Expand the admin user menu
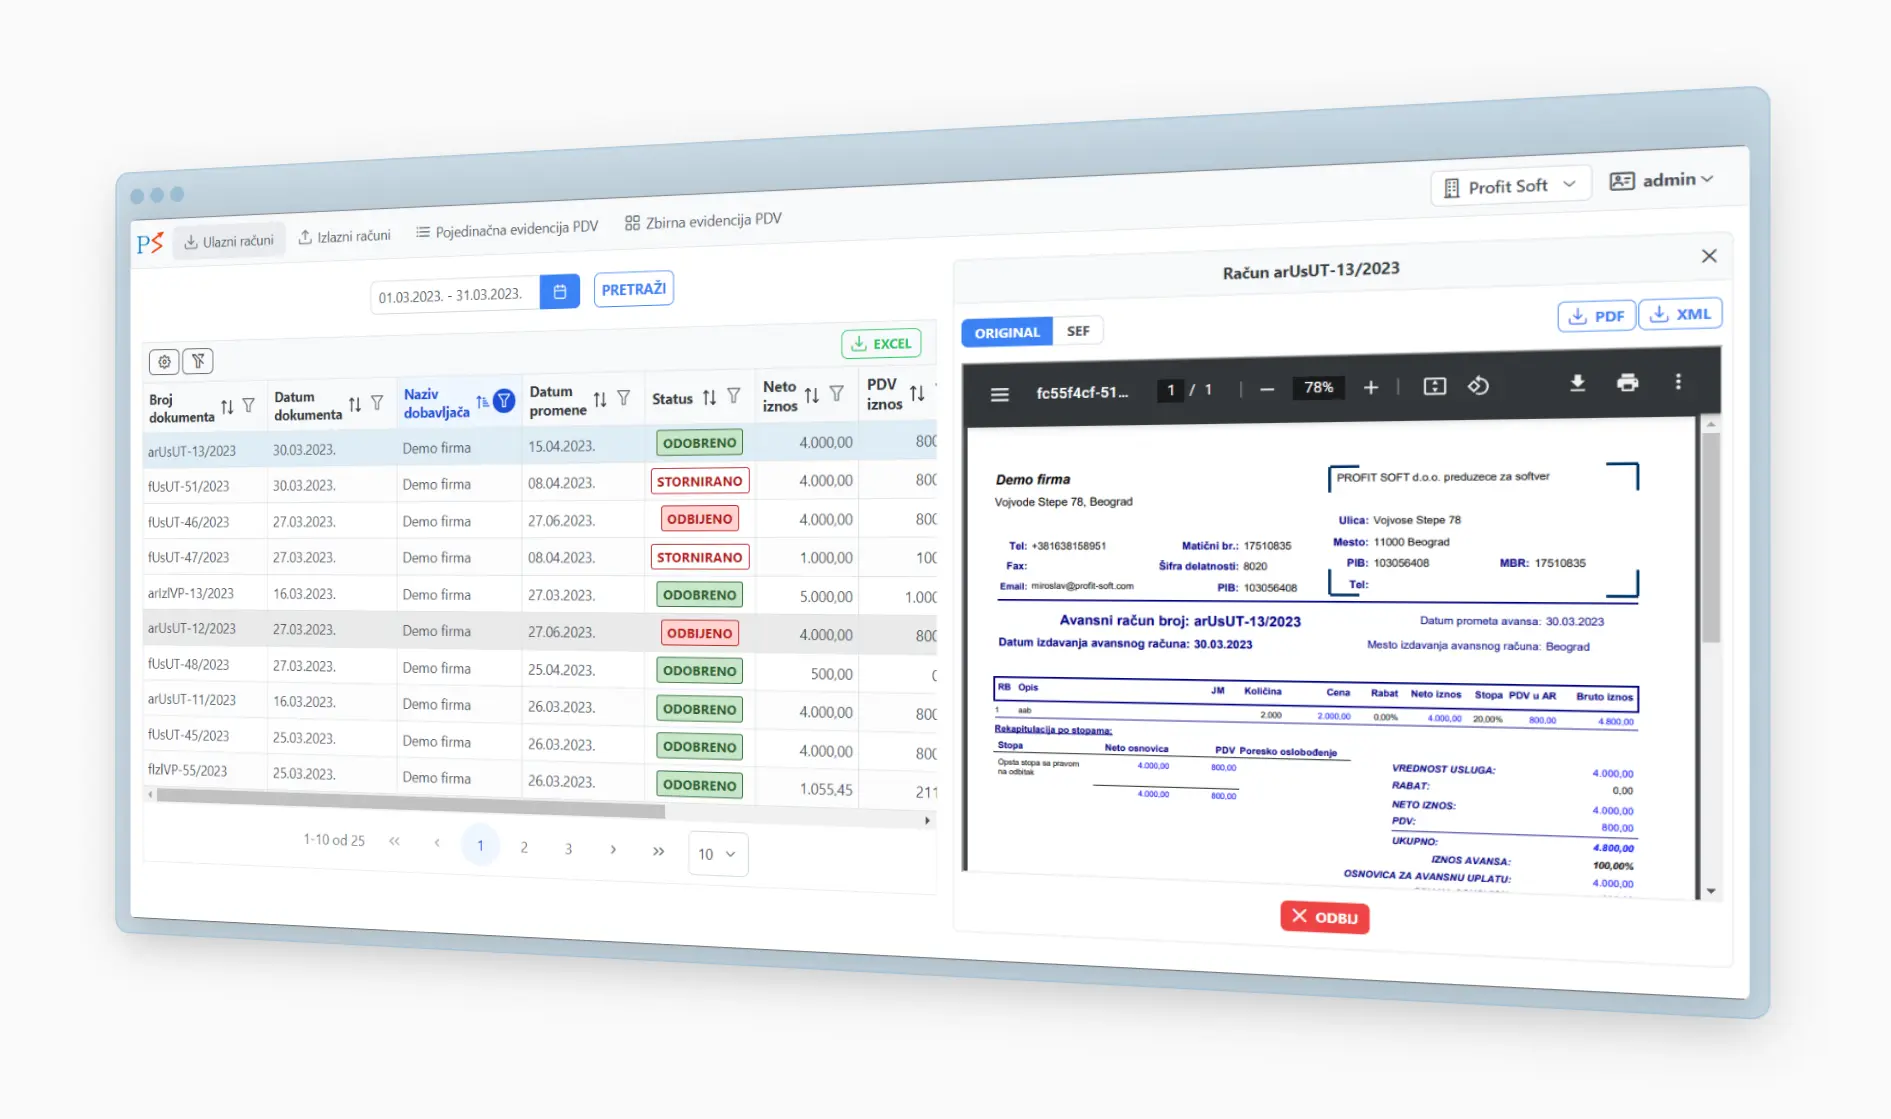Image resolution: width=1891 pixels, height=1119 pixels. point(1661,180)
